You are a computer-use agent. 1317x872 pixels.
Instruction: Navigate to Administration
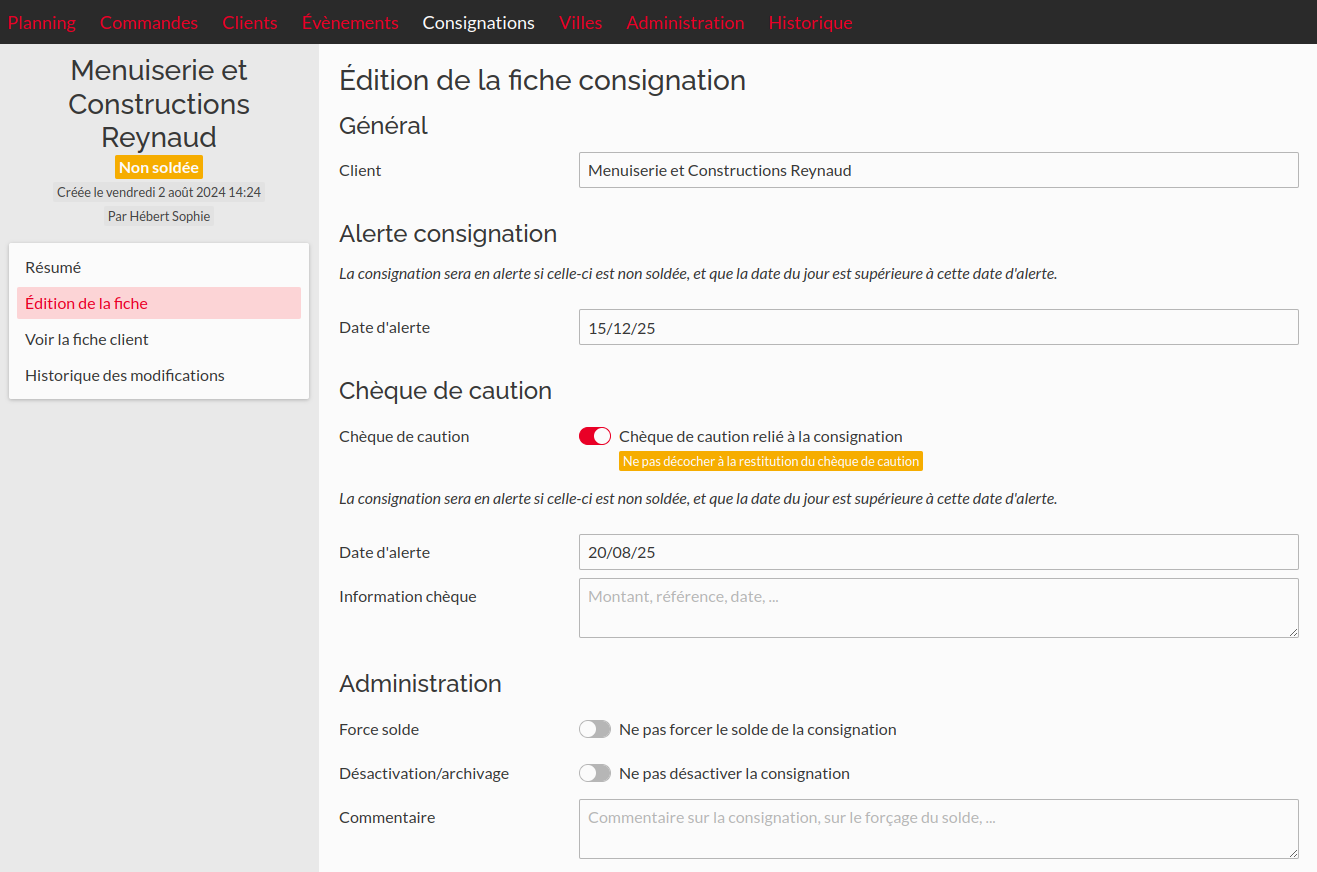coord(685,22)
